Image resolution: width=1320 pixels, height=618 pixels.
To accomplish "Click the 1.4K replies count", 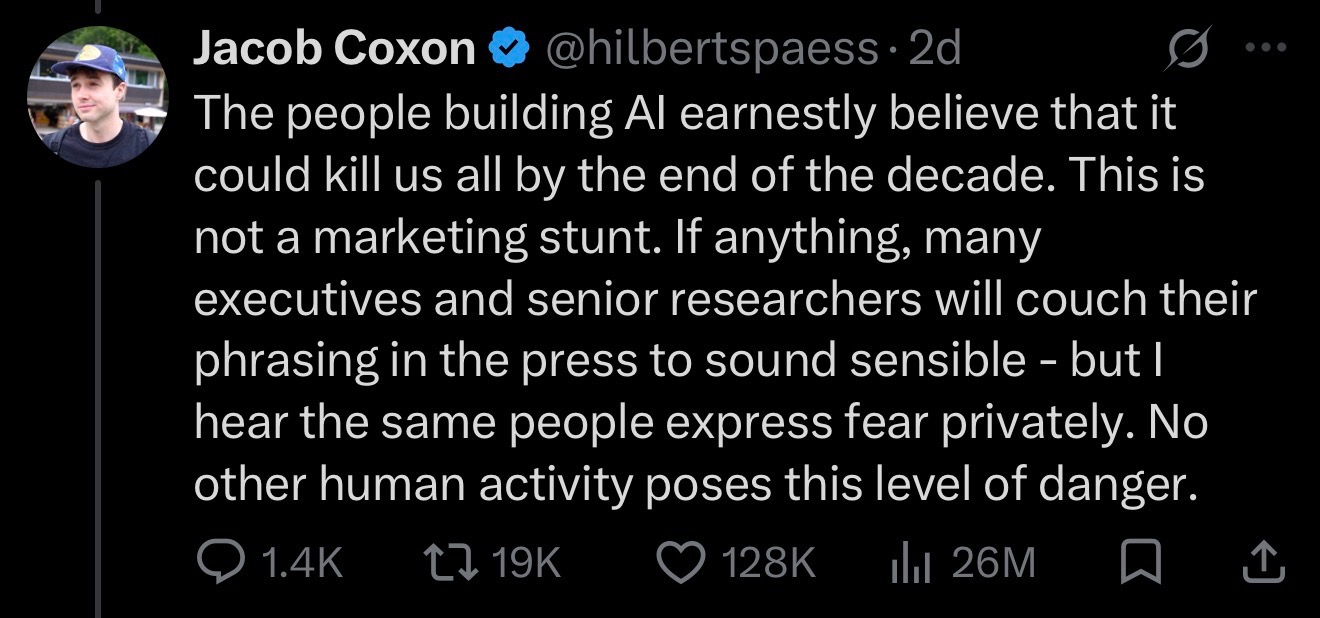I will click(299, 564).
